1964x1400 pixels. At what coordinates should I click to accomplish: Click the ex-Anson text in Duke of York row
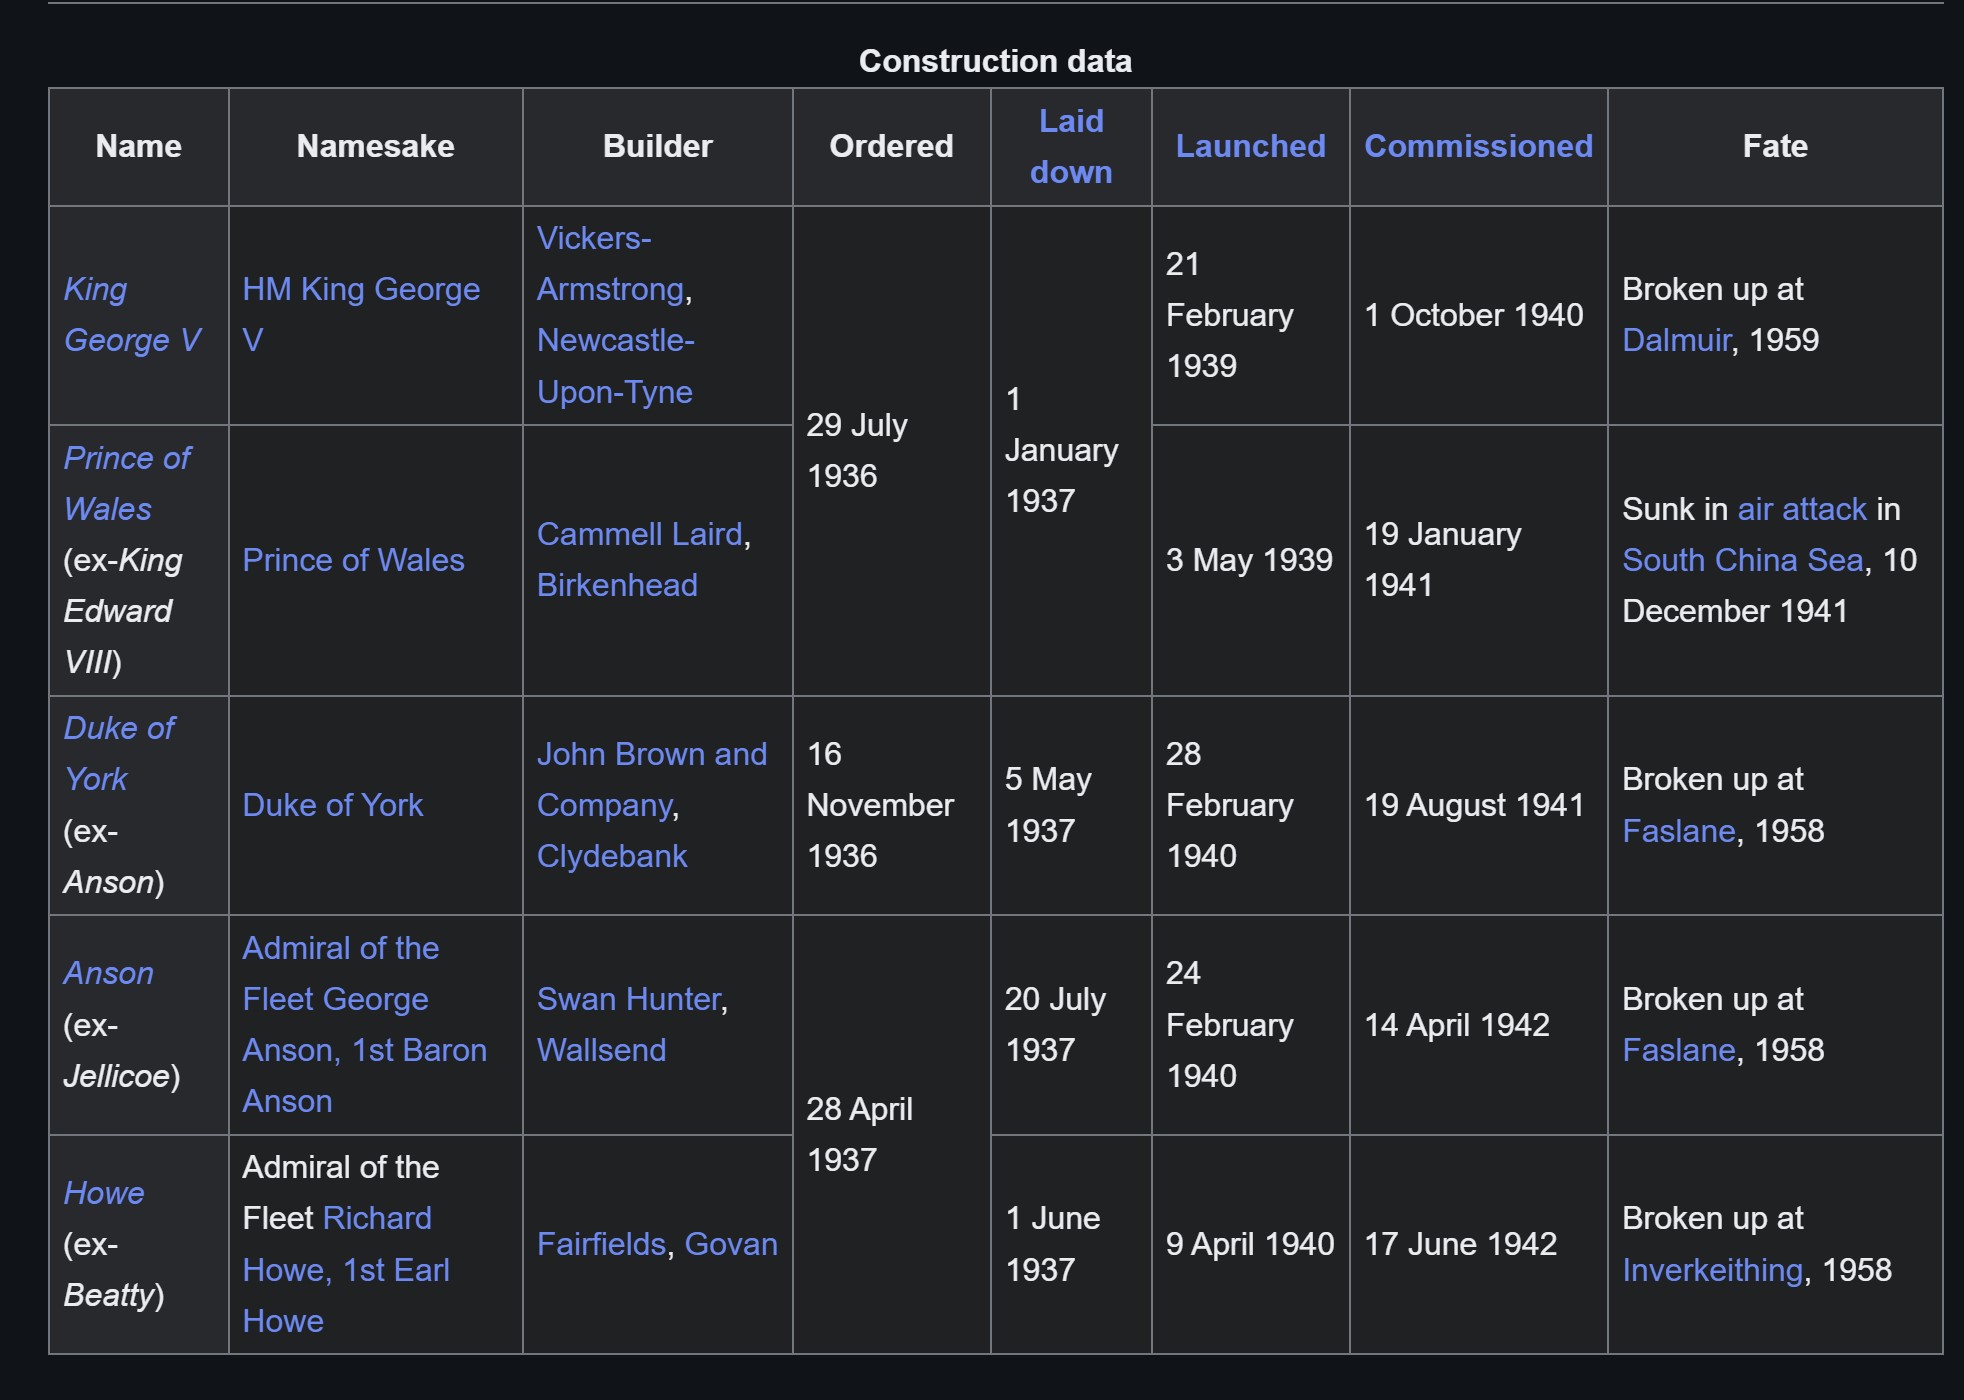114,857
